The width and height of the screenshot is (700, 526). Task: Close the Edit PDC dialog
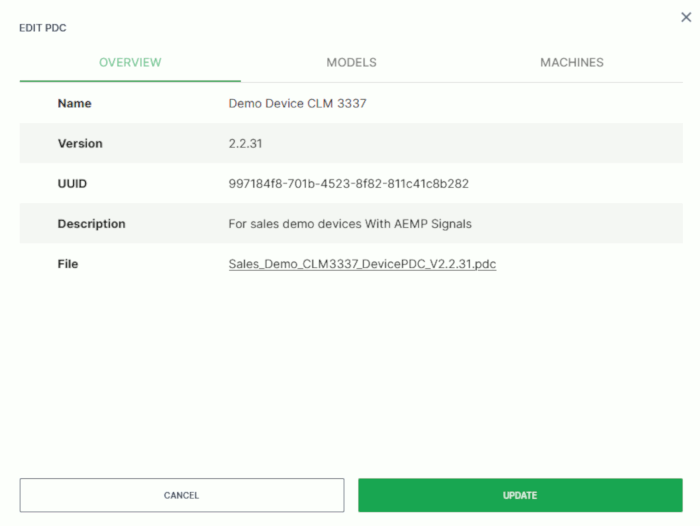683,17
